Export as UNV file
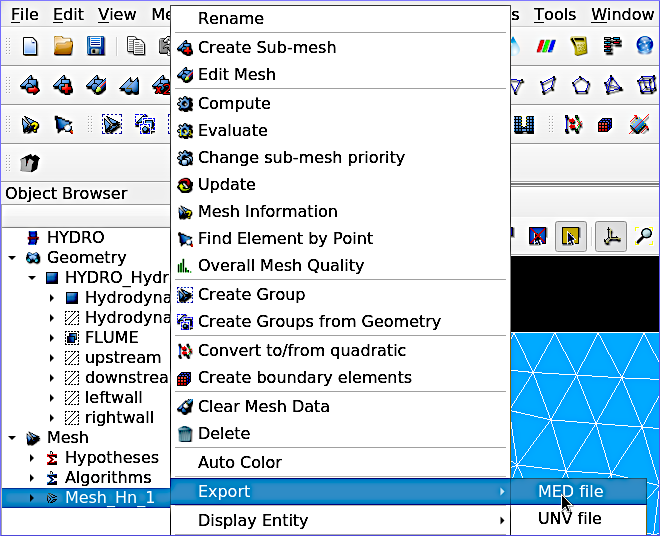Image resolution: width=660 pixels, height=536 pixels. 579,518
